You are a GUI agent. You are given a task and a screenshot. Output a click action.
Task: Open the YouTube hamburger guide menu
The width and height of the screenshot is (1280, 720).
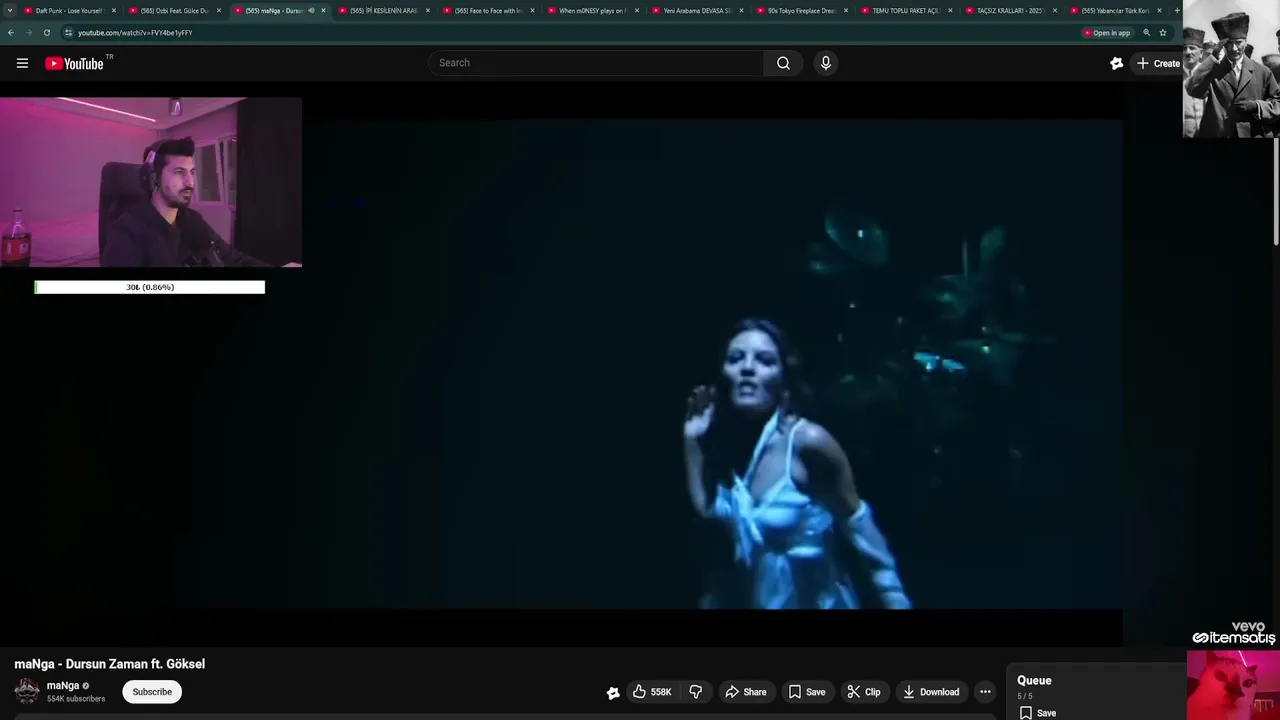coord(22,63)
